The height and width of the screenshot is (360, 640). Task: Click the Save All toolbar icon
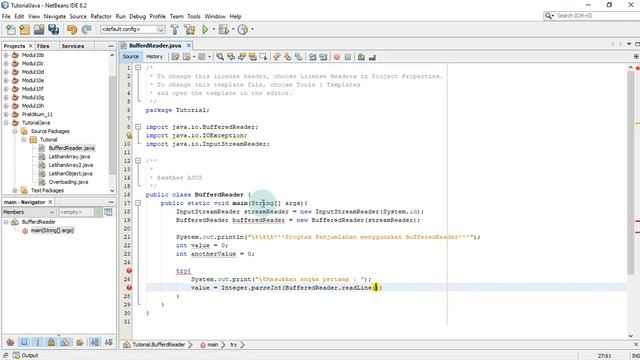tap(53, 29)
